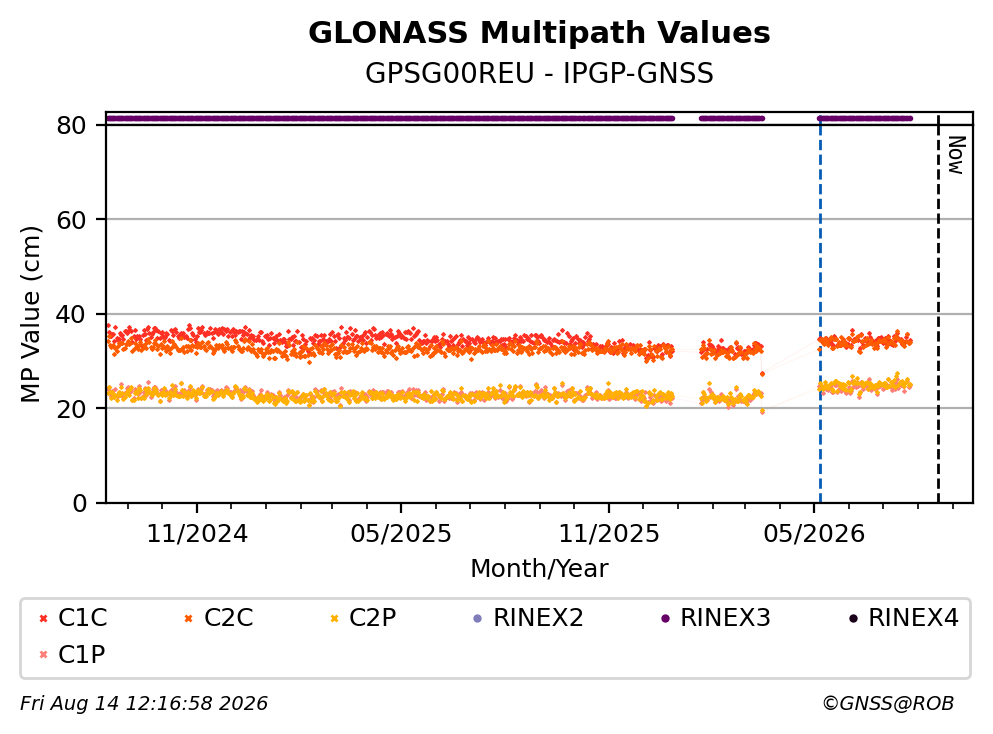Click the RINEX3 legend entry

(x=716, y=617)
